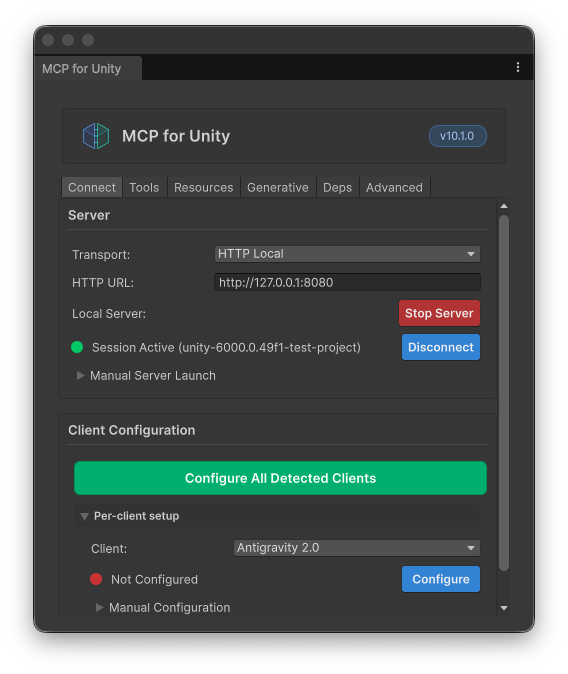Switch to the Tools tab
The image size is (568, 674).
point(144,187)
